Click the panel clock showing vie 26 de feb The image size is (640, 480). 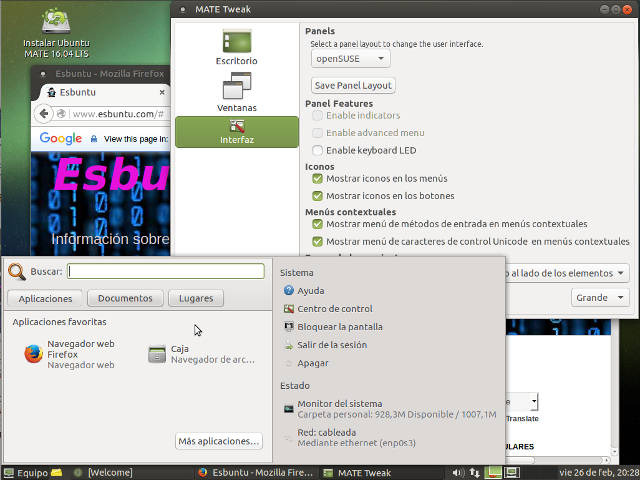[x=599, y=473]
